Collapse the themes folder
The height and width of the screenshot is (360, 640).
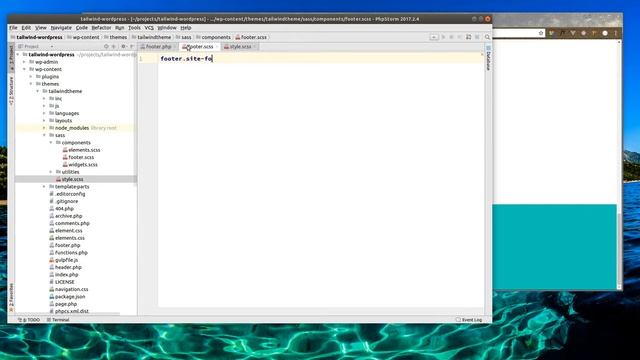click(x=31, y=84)
